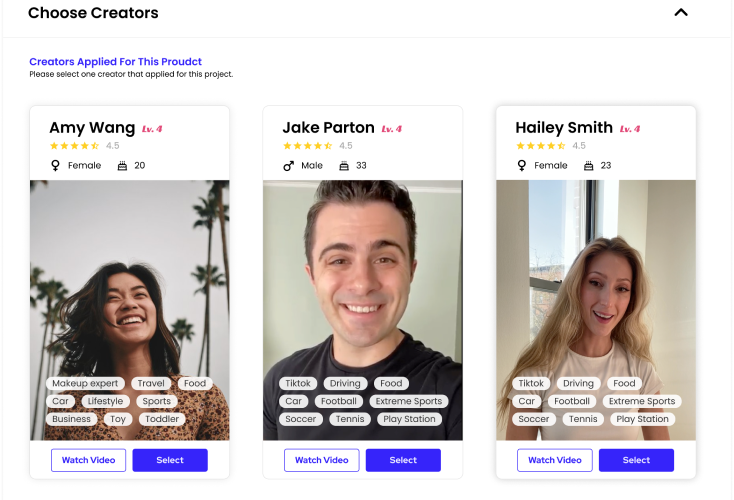This screenshot has width=734, height=500.
Task: Select Hailey Smith as creator
Action: pos(636,460)
